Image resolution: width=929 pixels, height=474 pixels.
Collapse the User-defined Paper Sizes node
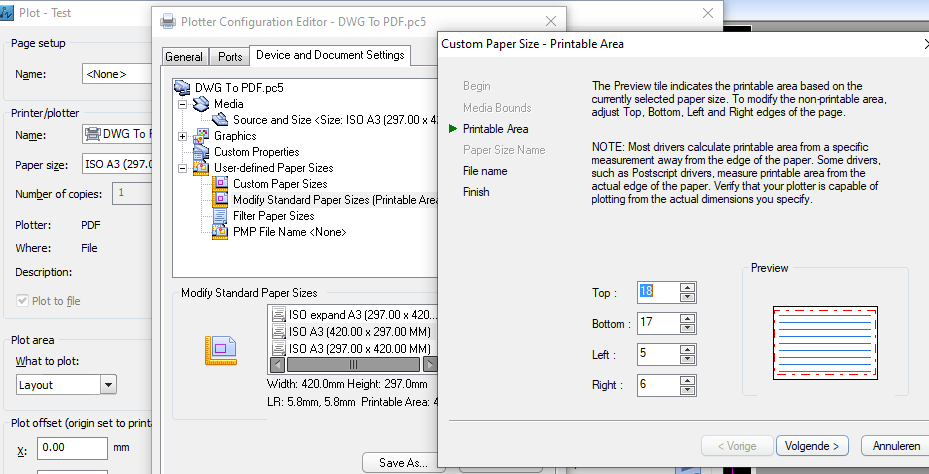point(182,168)
